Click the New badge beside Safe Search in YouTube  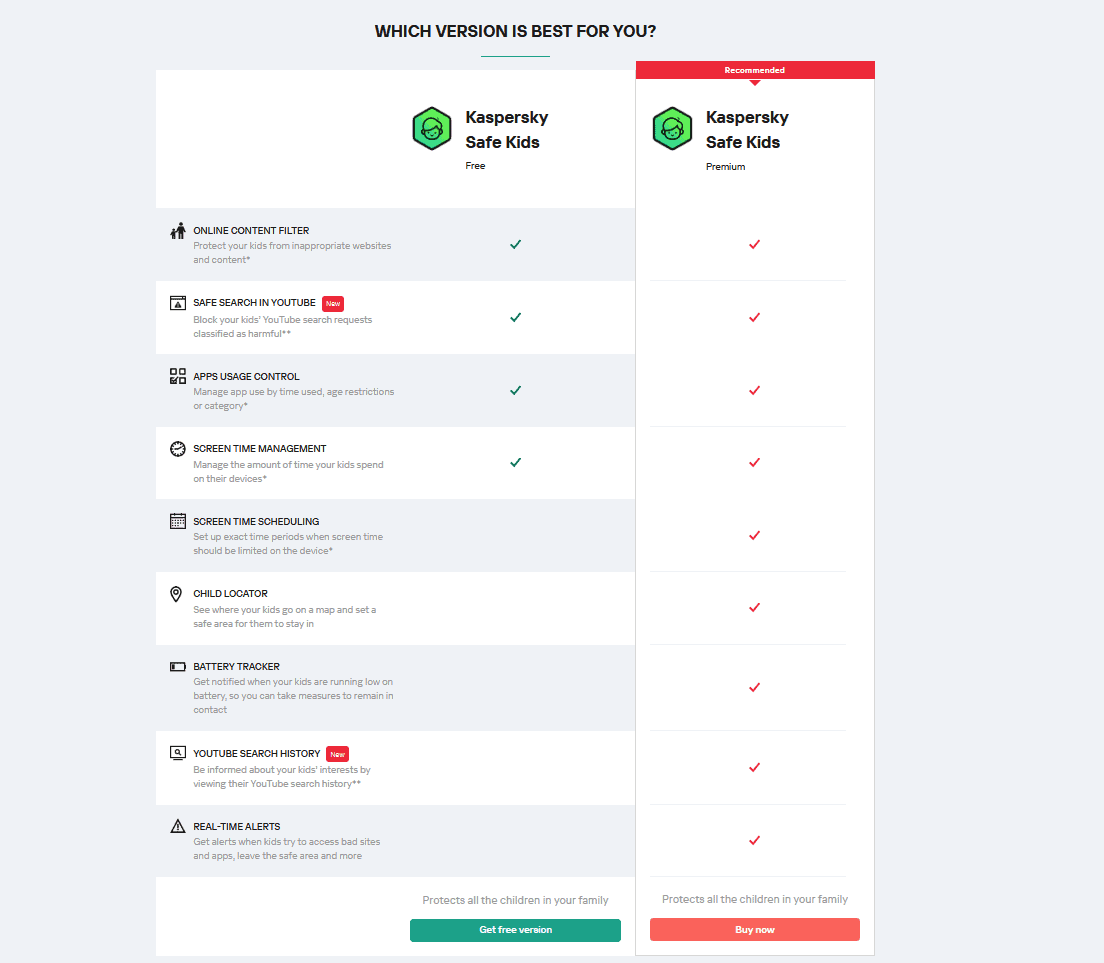(x=333, y=303)
